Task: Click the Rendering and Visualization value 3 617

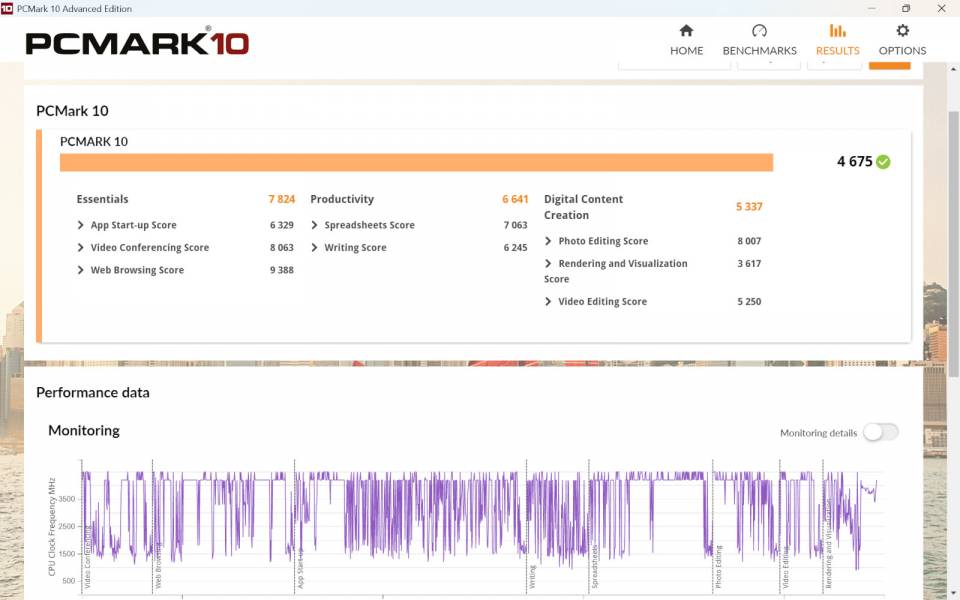Action: 749,263
